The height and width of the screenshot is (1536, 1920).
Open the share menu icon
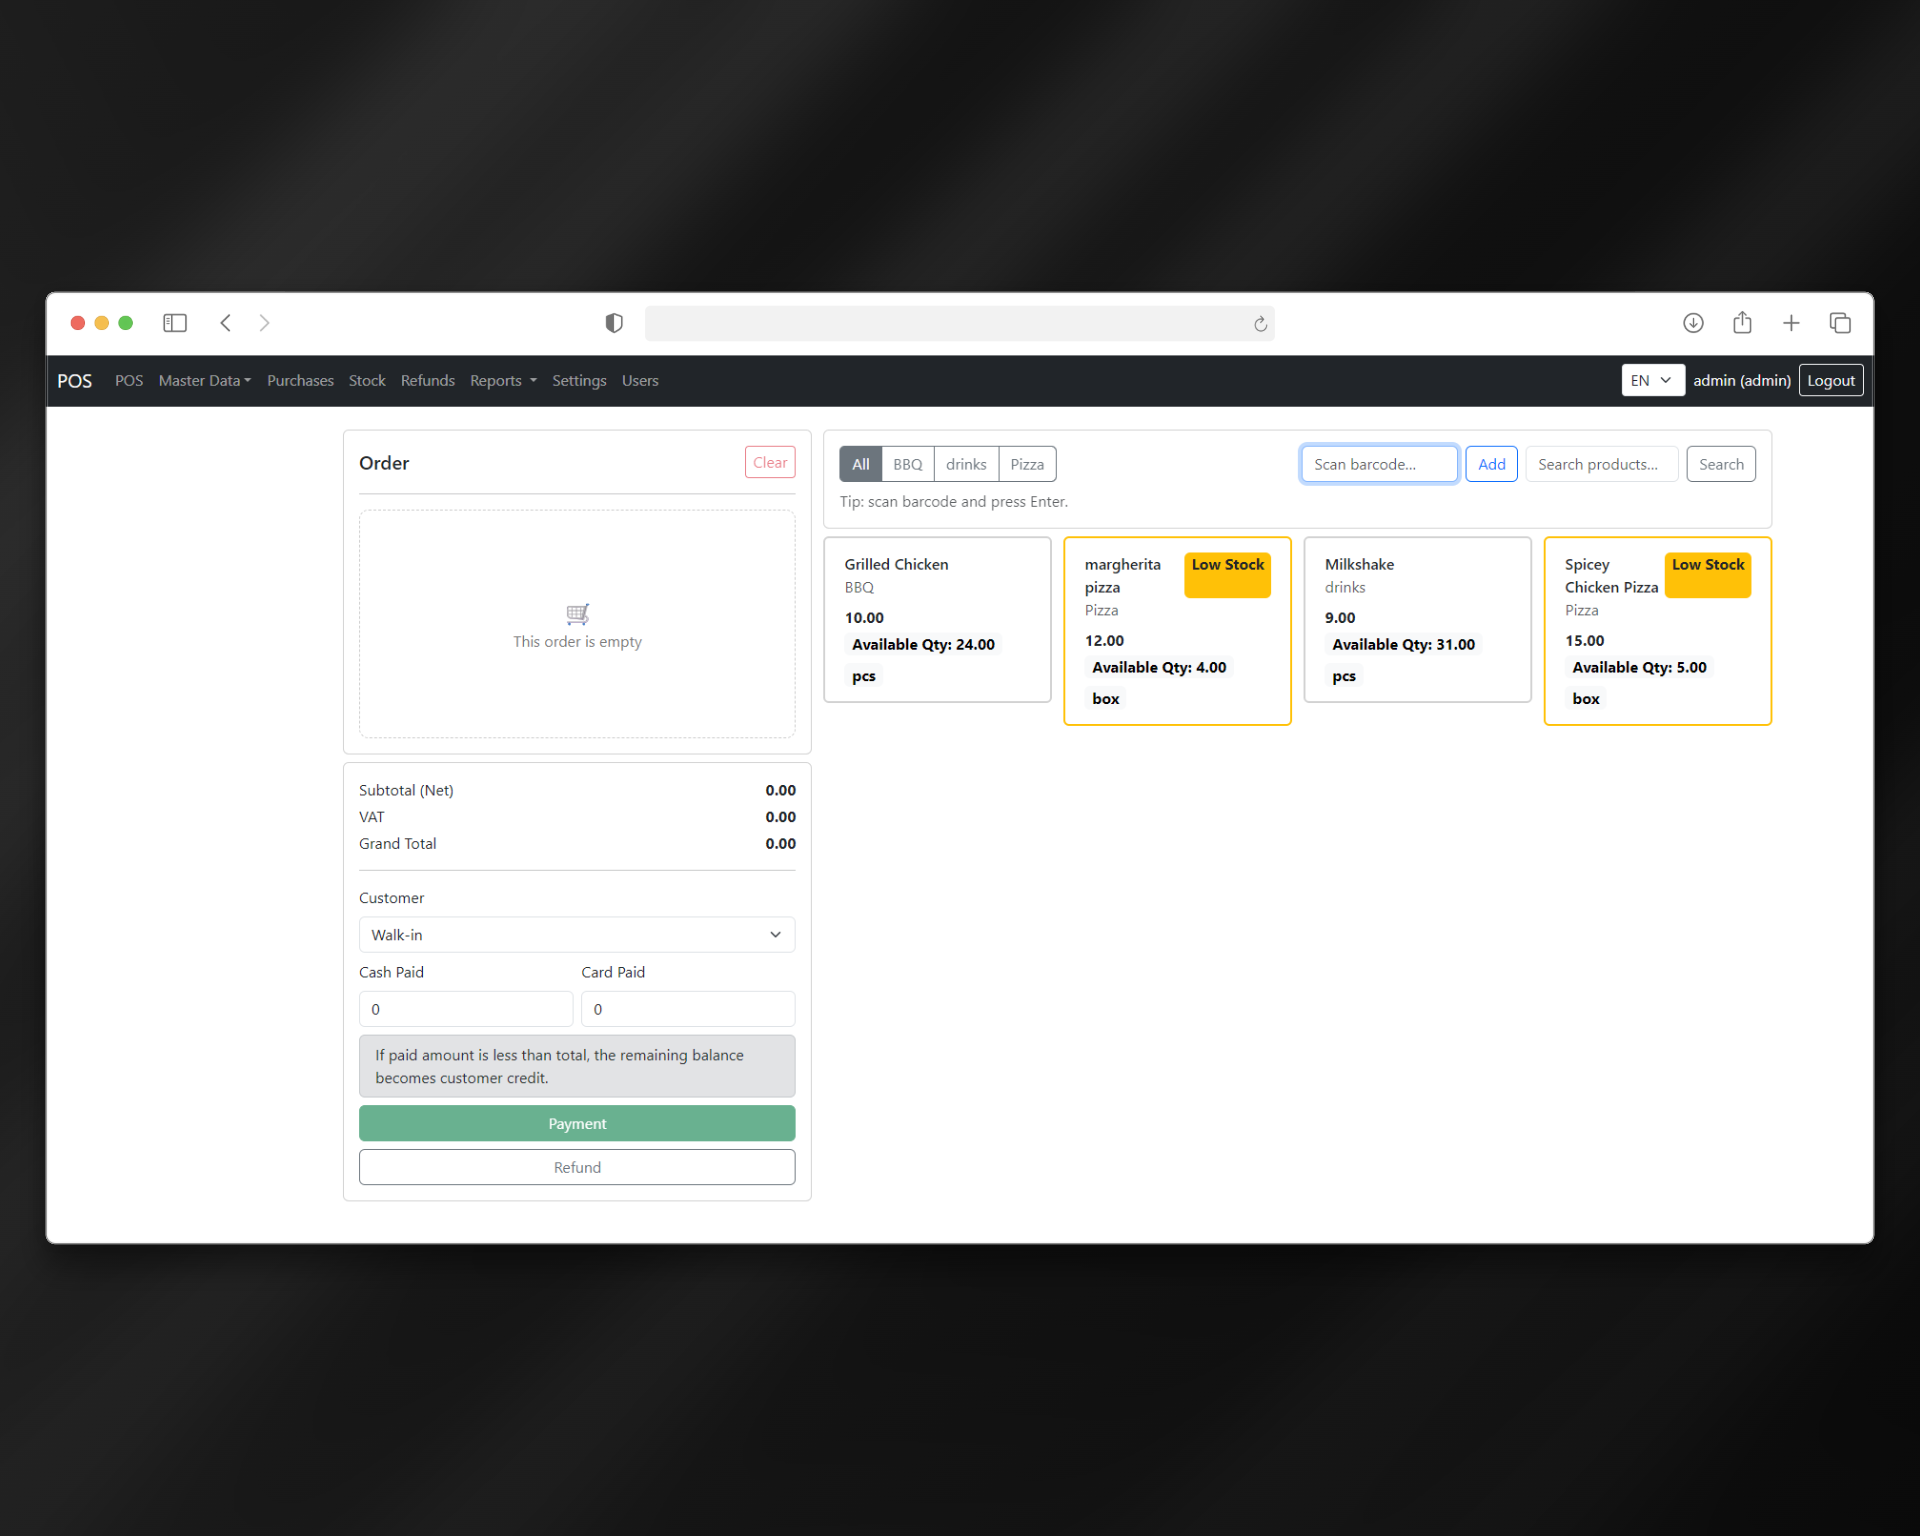(1742, 322)
